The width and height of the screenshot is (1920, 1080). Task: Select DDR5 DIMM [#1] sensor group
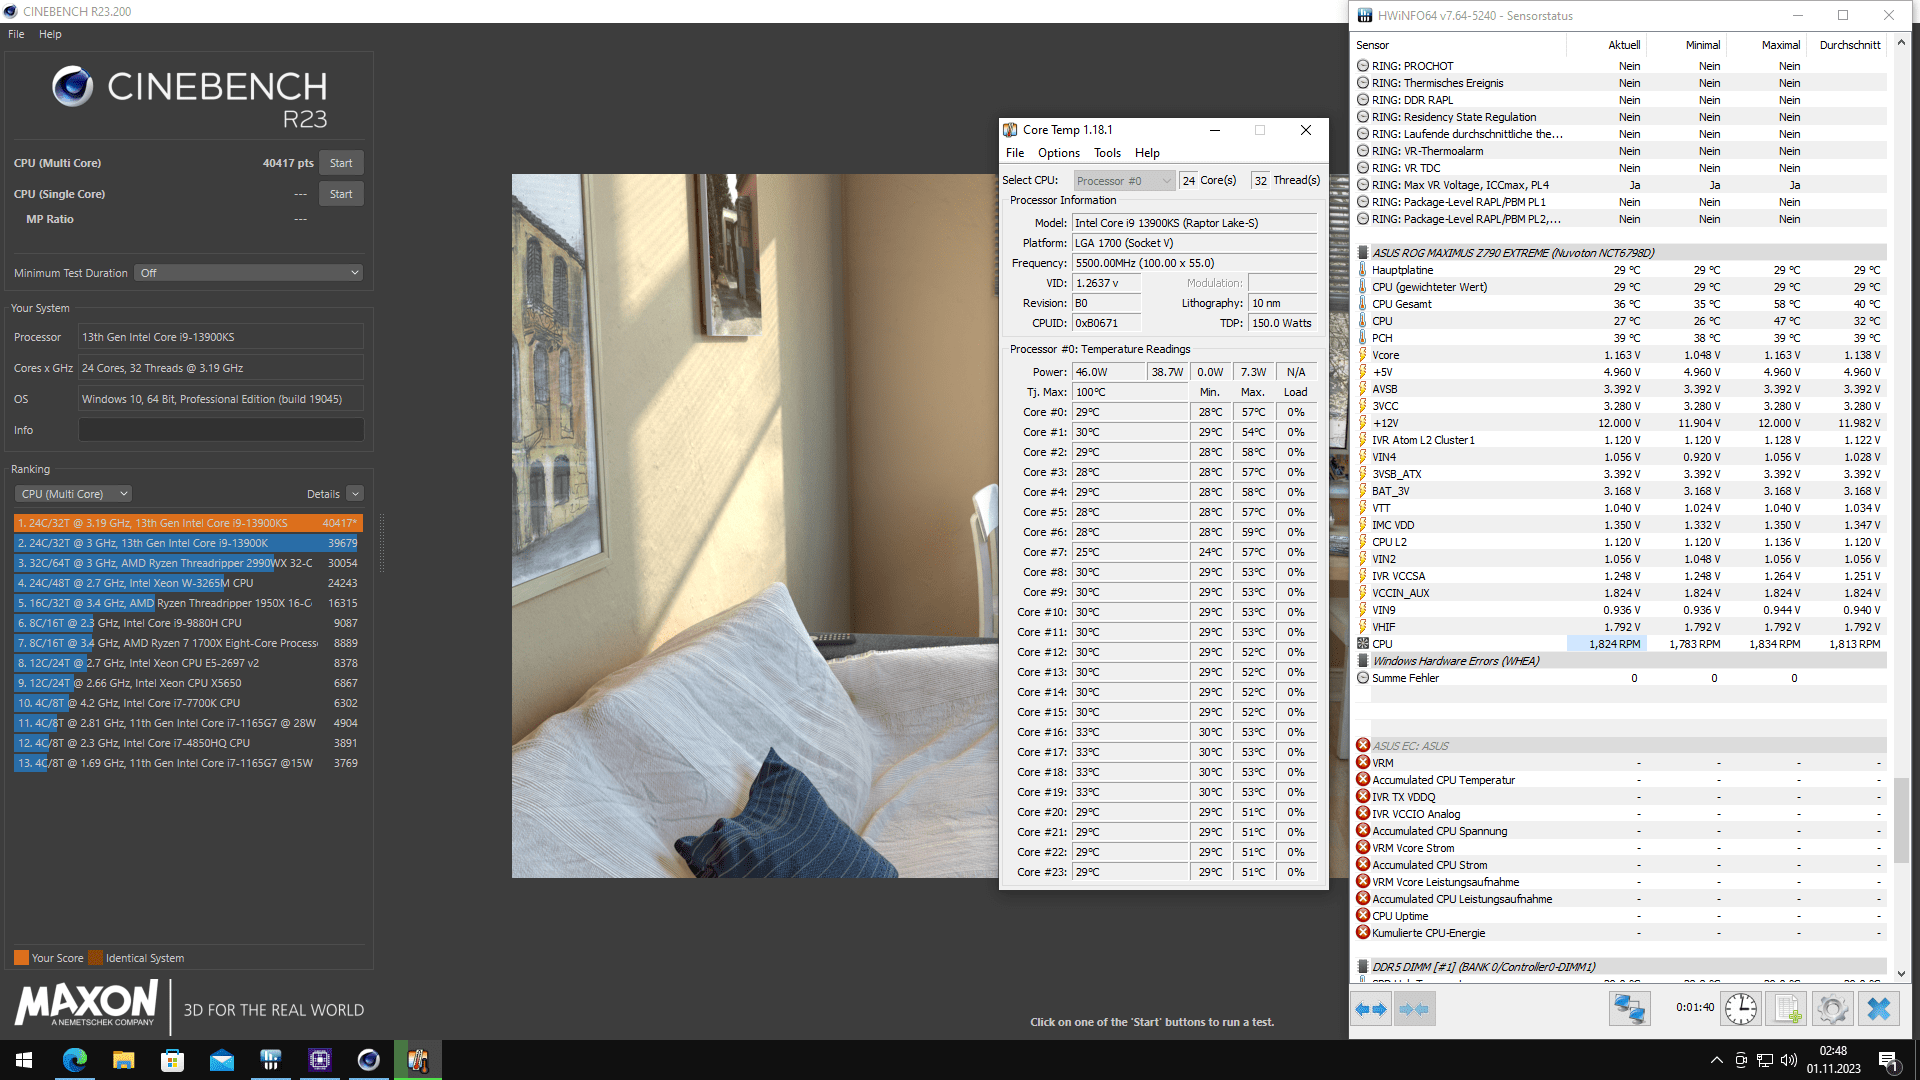(x=1620, y=967)
